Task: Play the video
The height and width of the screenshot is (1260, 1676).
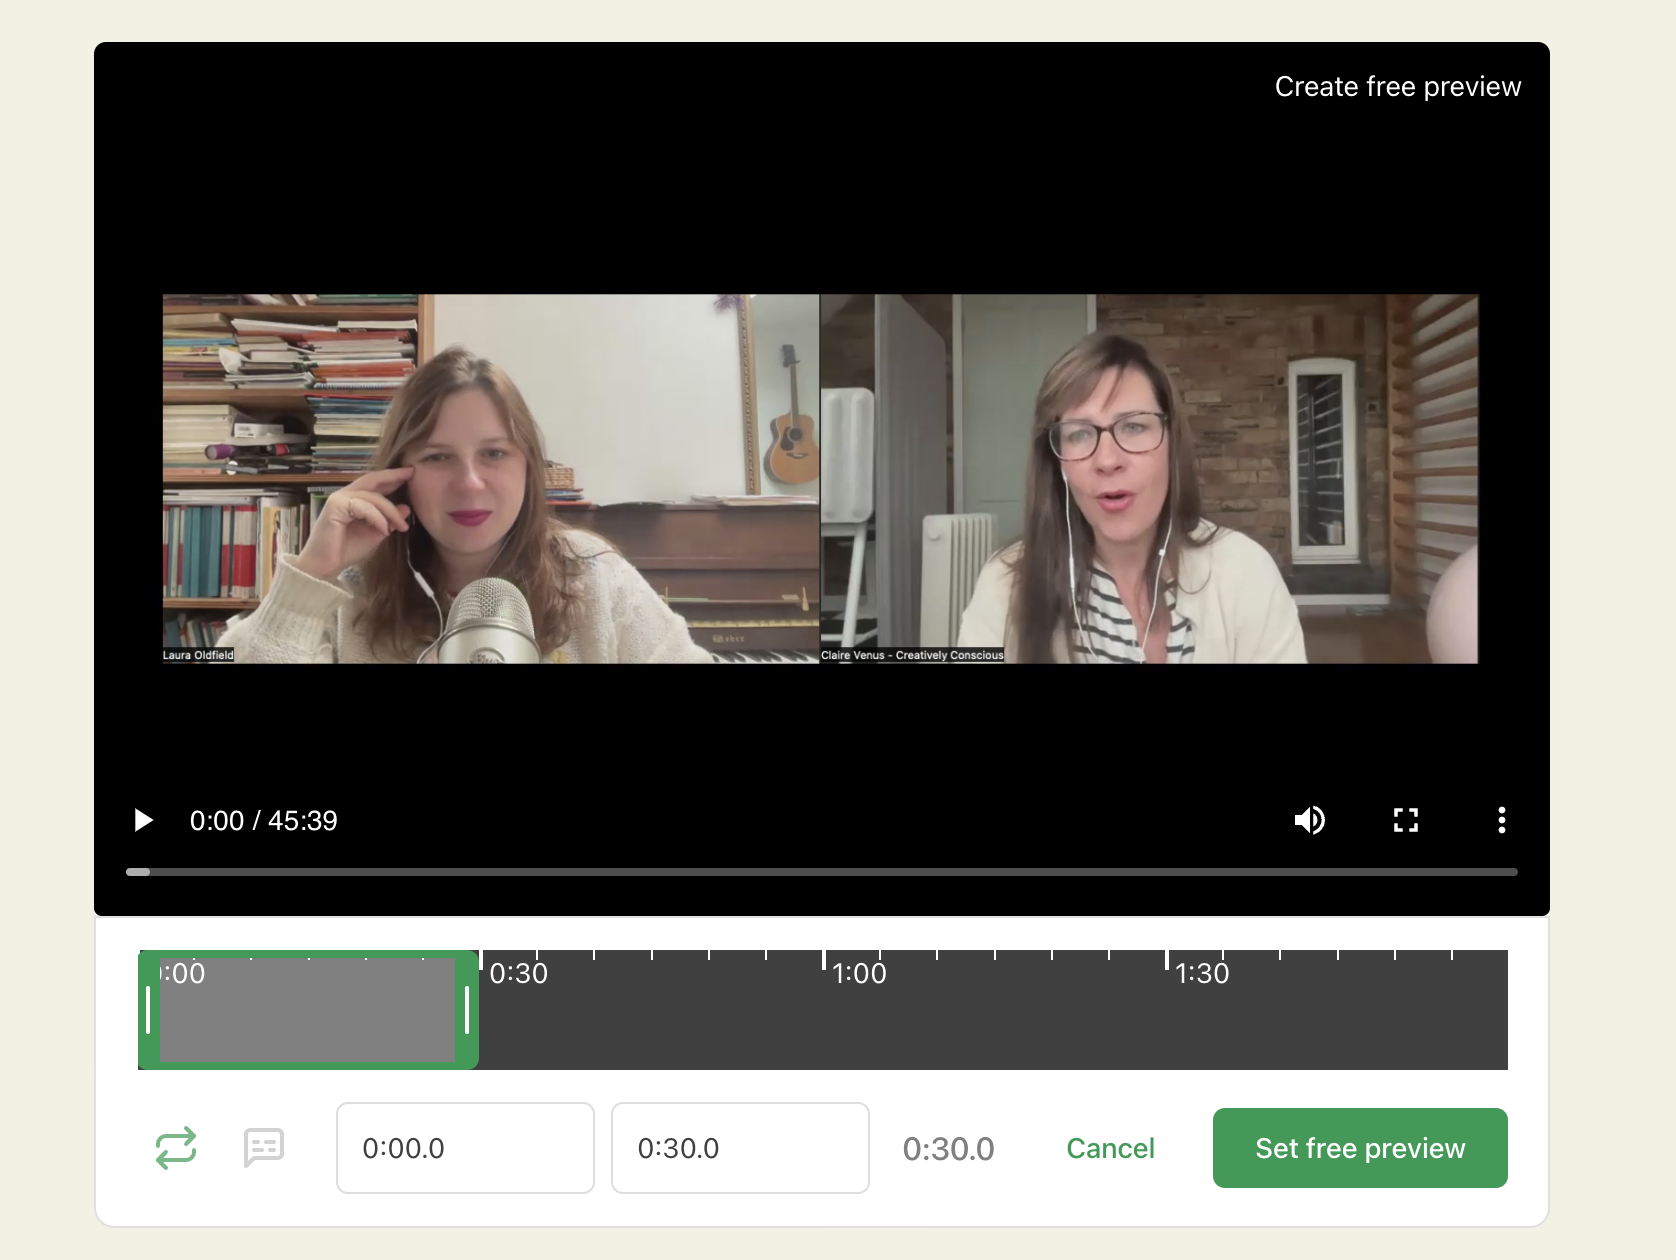Action: click(144, 821)
